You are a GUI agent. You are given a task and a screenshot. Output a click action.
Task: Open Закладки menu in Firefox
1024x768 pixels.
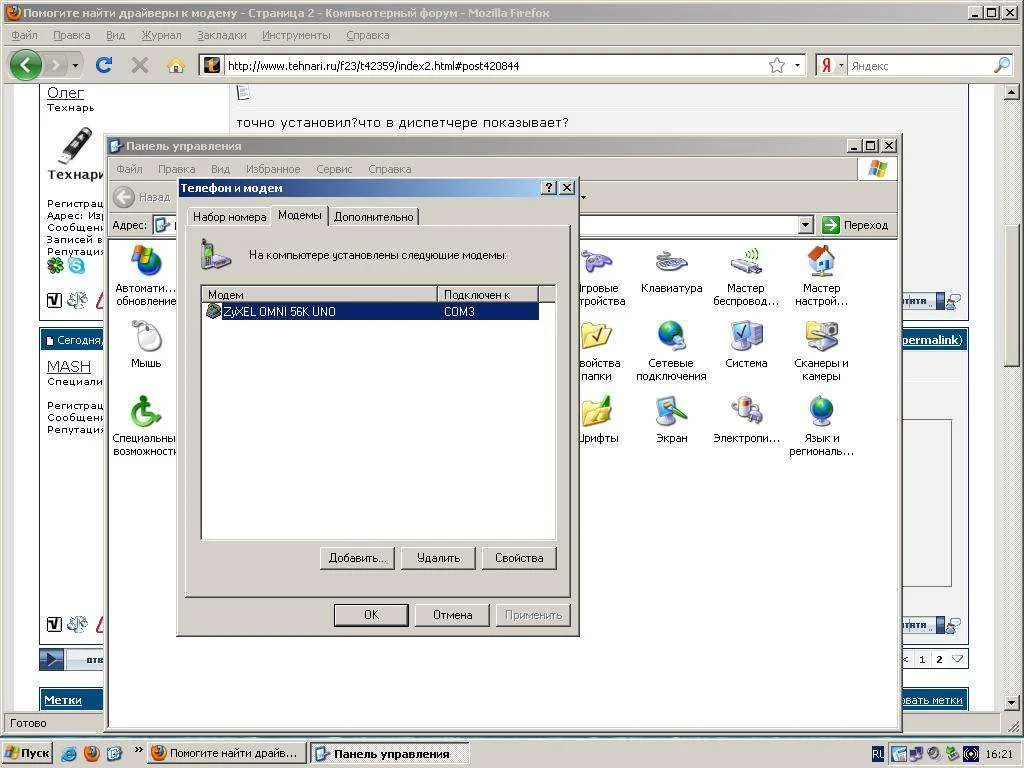221,35
